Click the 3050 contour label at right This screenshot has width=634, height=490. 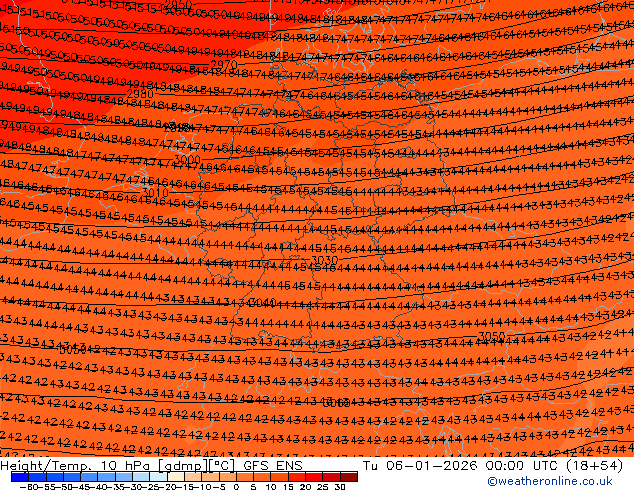[x=492, y=336]
